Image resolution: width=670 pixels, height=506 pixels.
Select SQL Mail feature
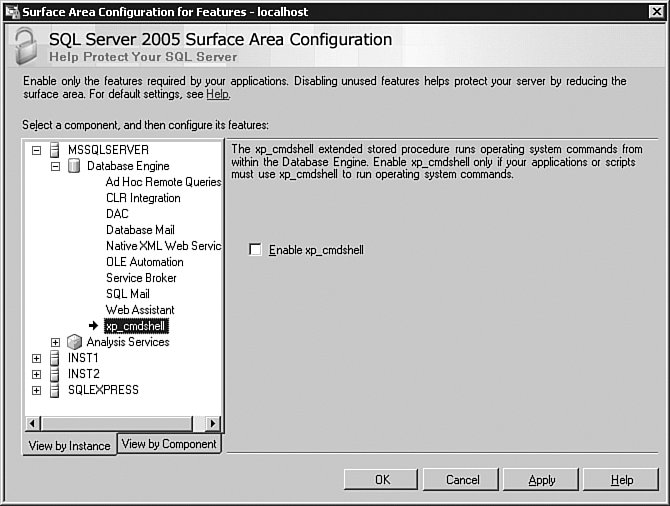tap(128, 294)
